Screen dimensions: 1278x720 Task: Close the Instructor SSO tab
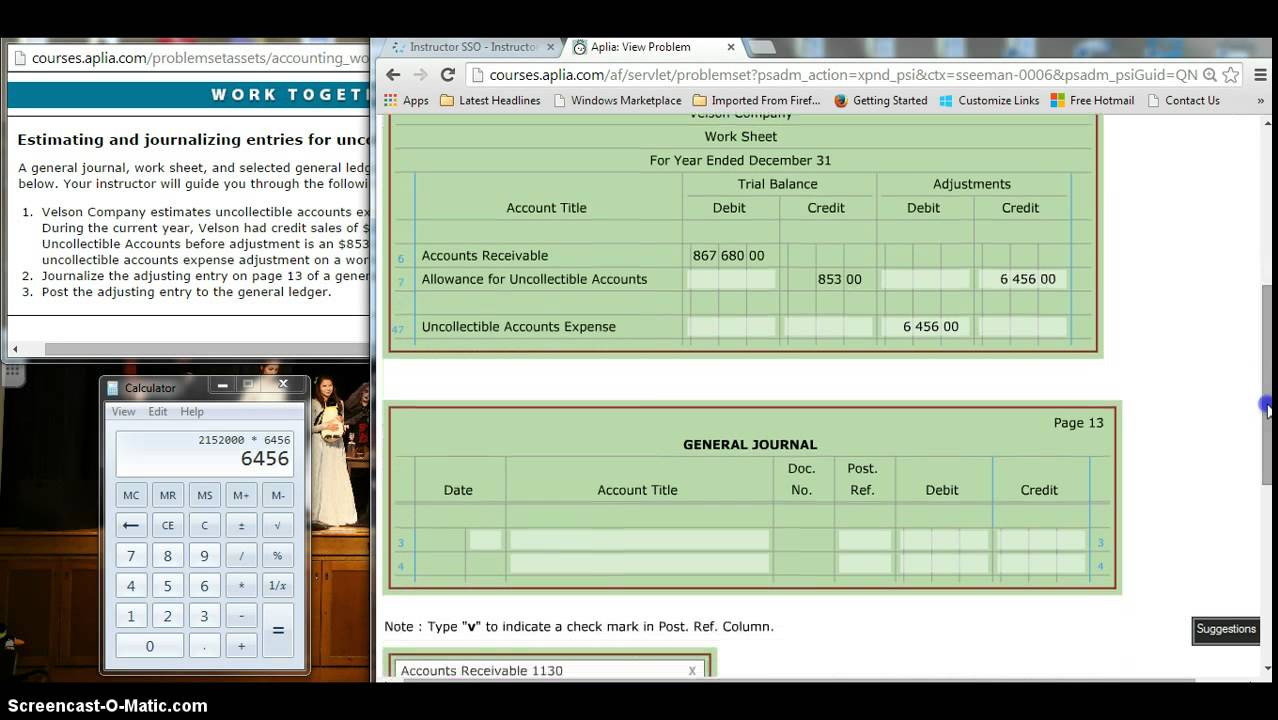tap(550, 47)
